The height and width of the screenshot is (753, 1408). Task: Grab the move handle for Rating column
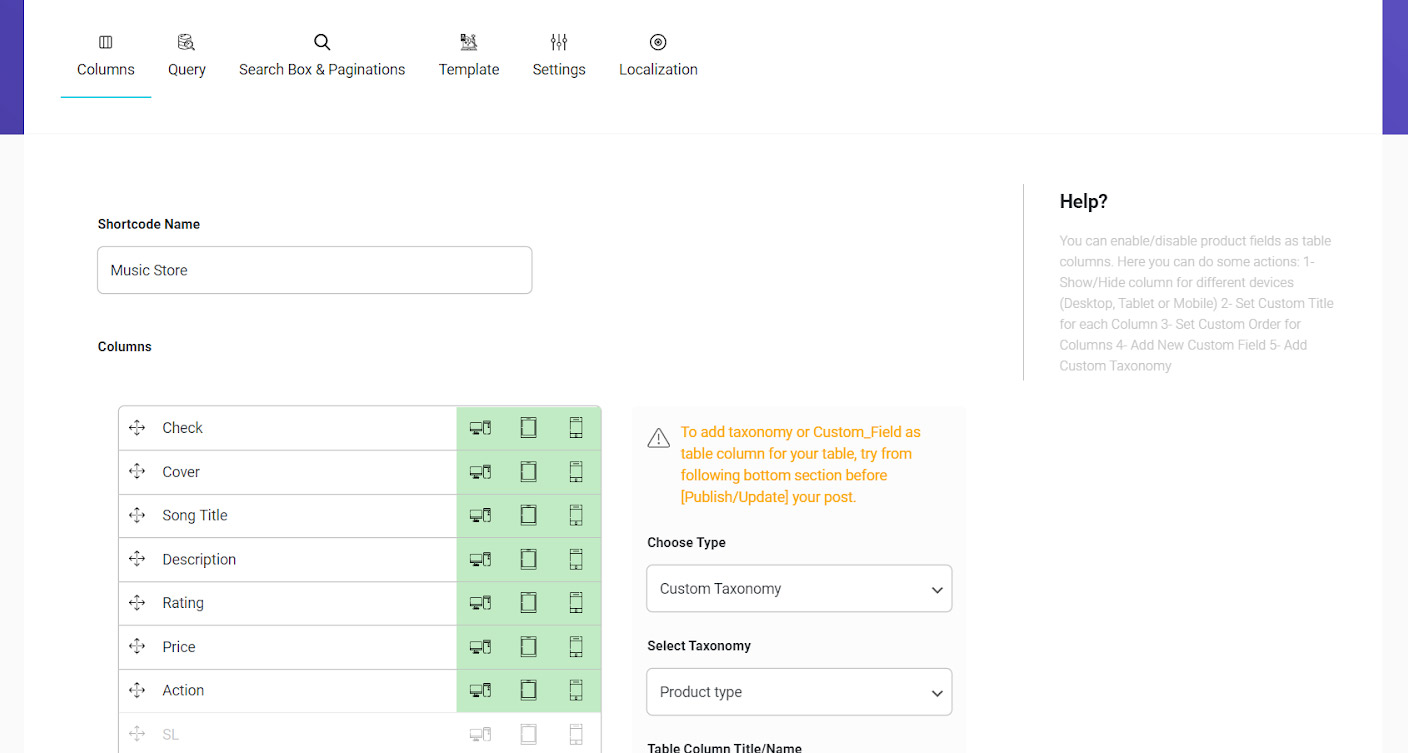(x=138, y=603)
